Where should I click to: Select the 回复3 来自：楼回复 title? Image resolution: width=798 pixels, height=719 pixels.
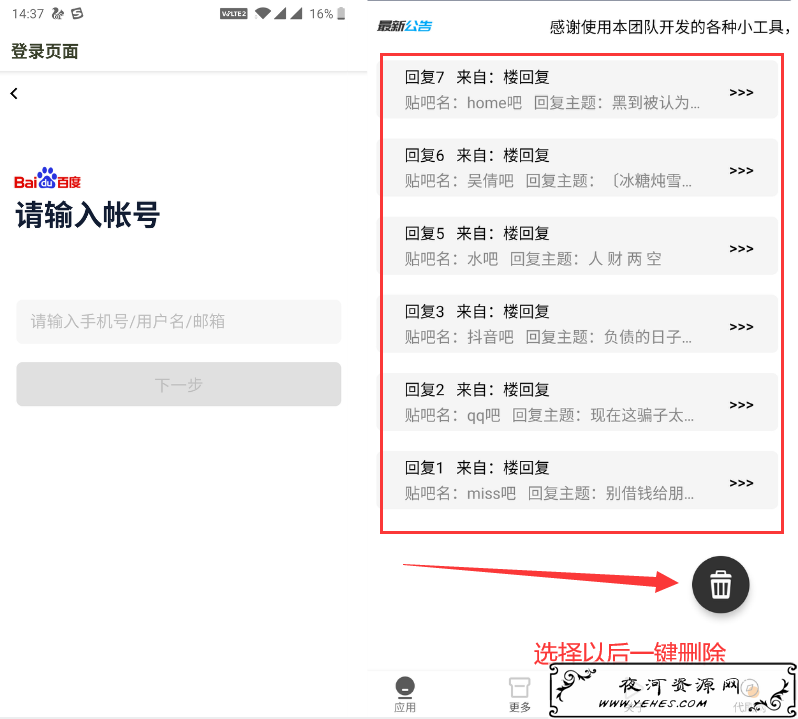(x=477, y=311)
